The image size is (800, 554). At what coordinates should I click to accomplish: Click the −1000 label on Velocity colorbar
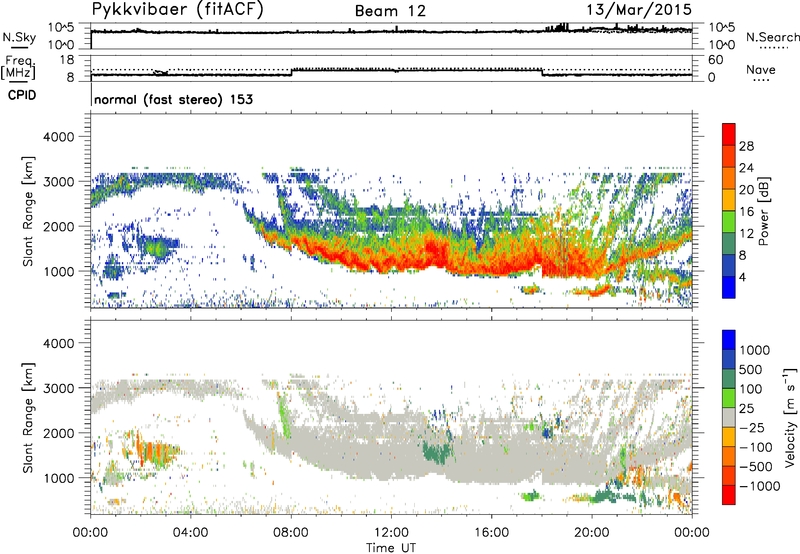pyautogui.click(x=760, y=486)
